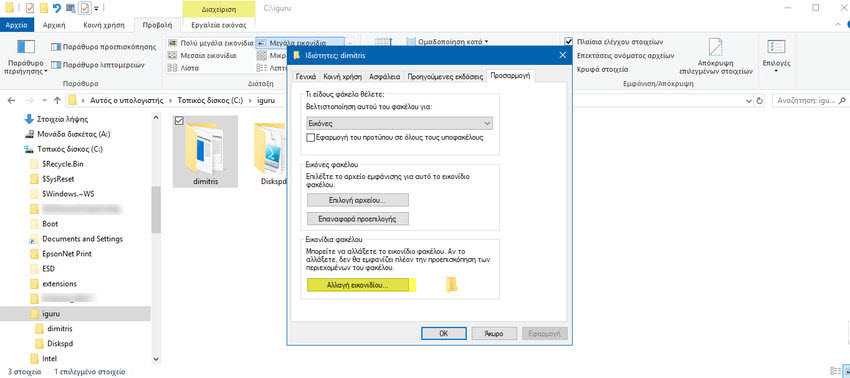Open the Εργαλεία εικόνας ribbon tab
The width and height of the screenshot is (850, 378).
point(219,25)
